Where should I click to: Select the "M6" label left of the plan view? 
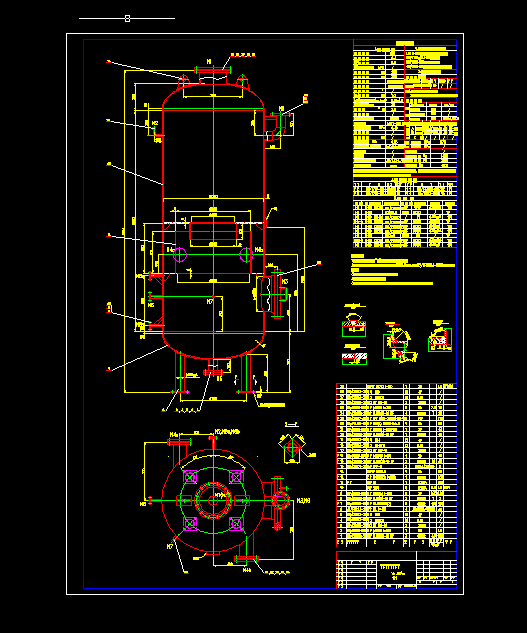tap(143, 504)
